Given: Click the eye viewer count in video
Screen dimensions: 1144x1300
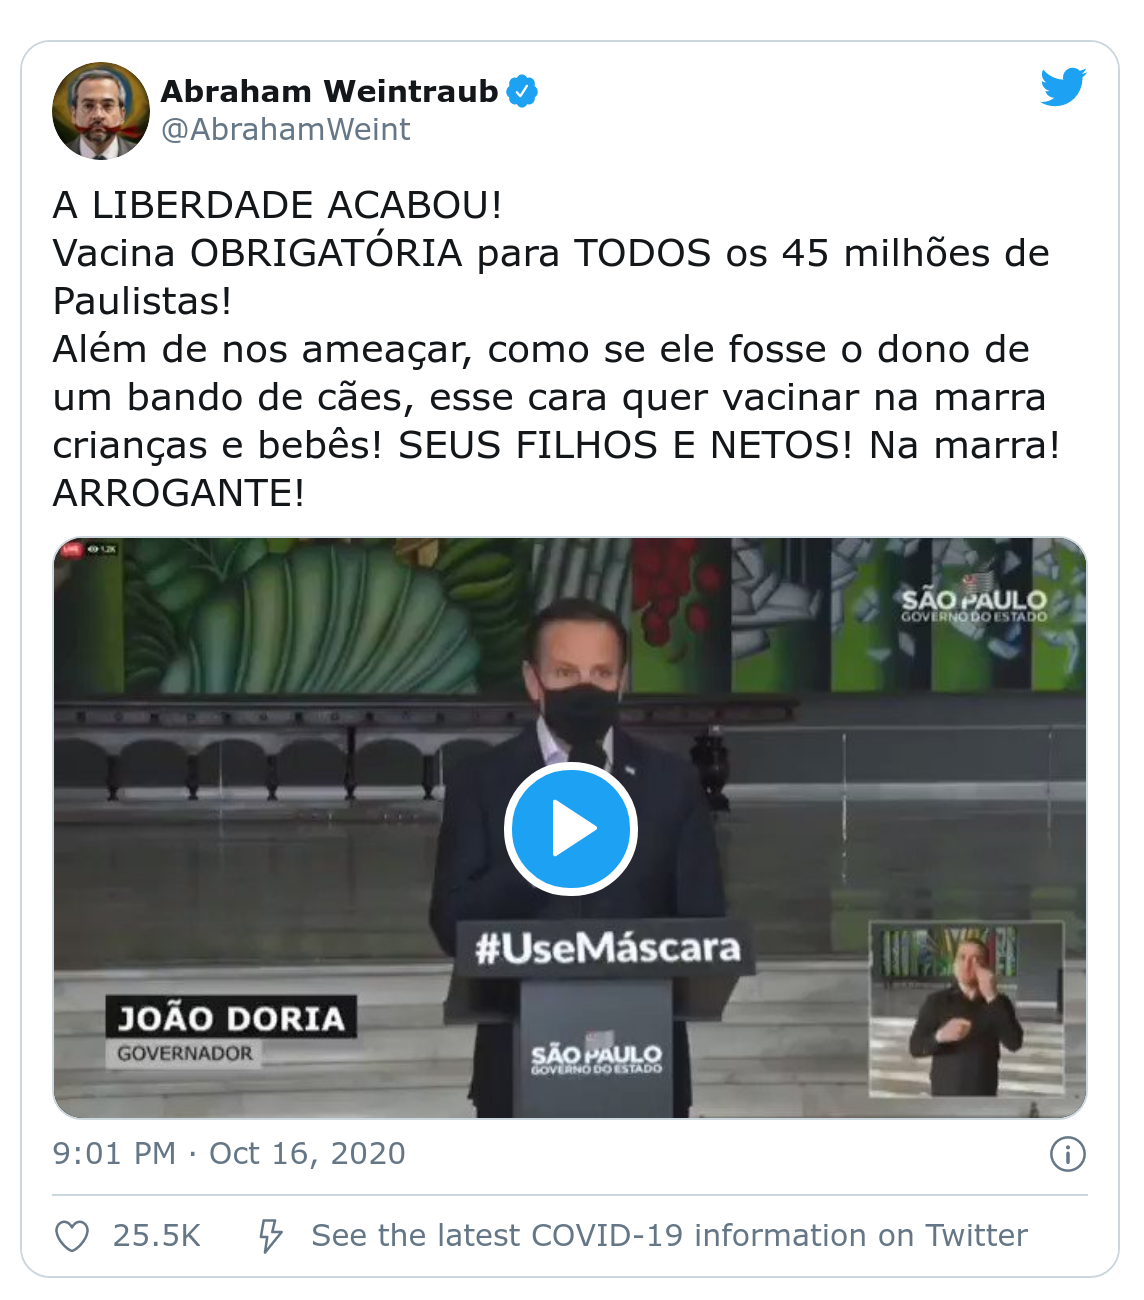Looking at the screenshot, I should point(102,549).
